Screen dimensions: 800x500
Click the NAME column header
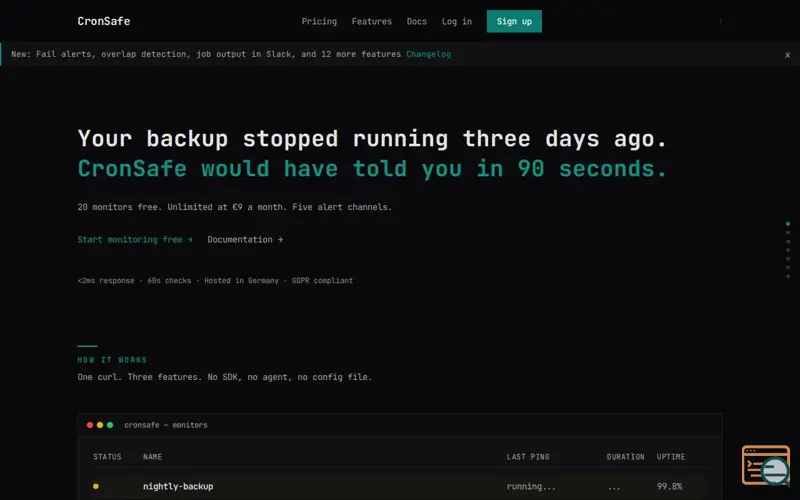coord(153,457)
